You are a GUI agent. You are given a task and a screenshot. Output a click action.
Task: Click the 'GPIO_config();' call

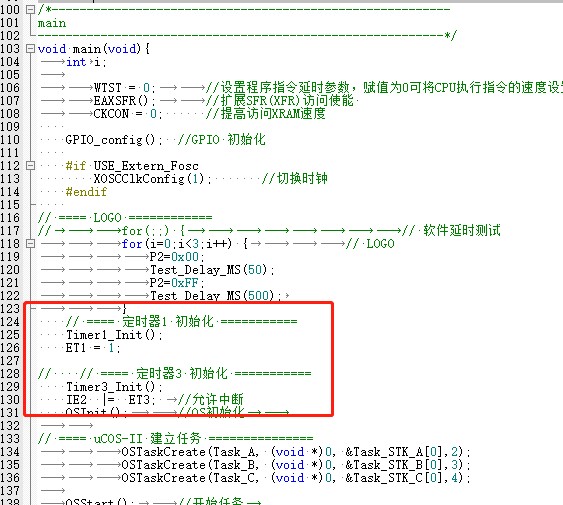coord(113,140)
